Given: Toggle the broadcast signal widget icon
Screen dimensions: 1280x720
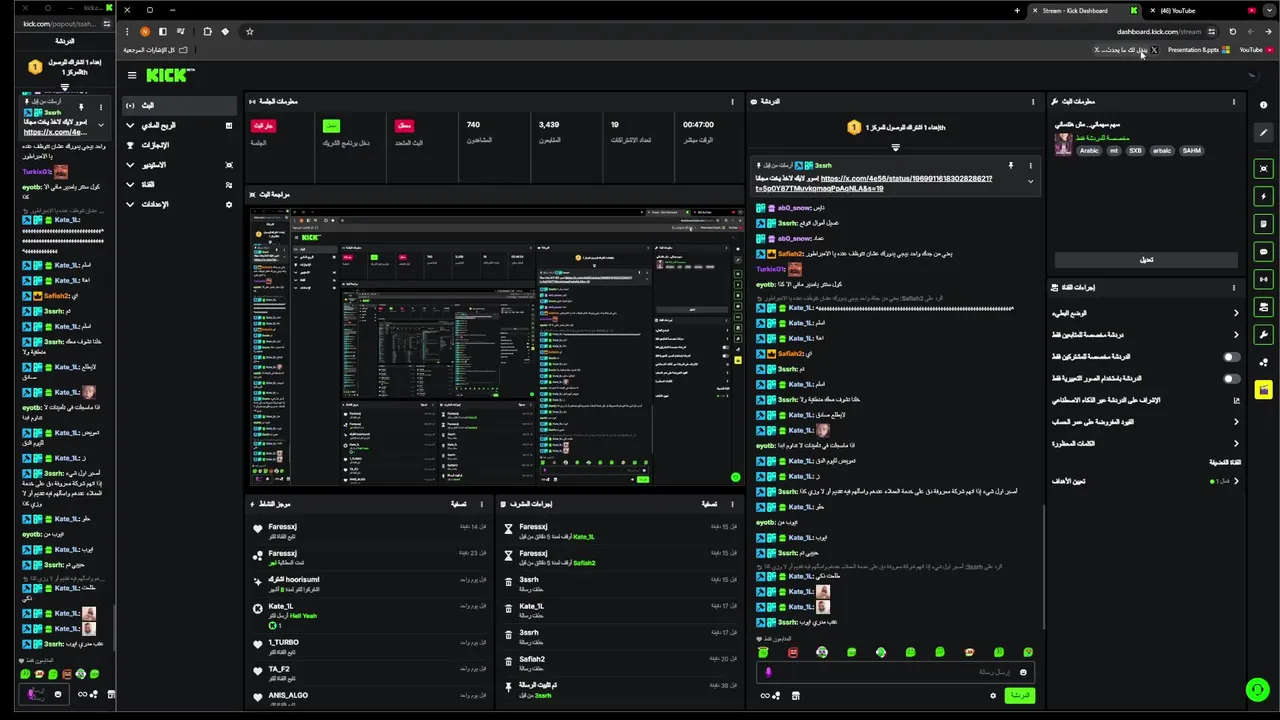Looking at the screenshot, I should pos(1264,279).
